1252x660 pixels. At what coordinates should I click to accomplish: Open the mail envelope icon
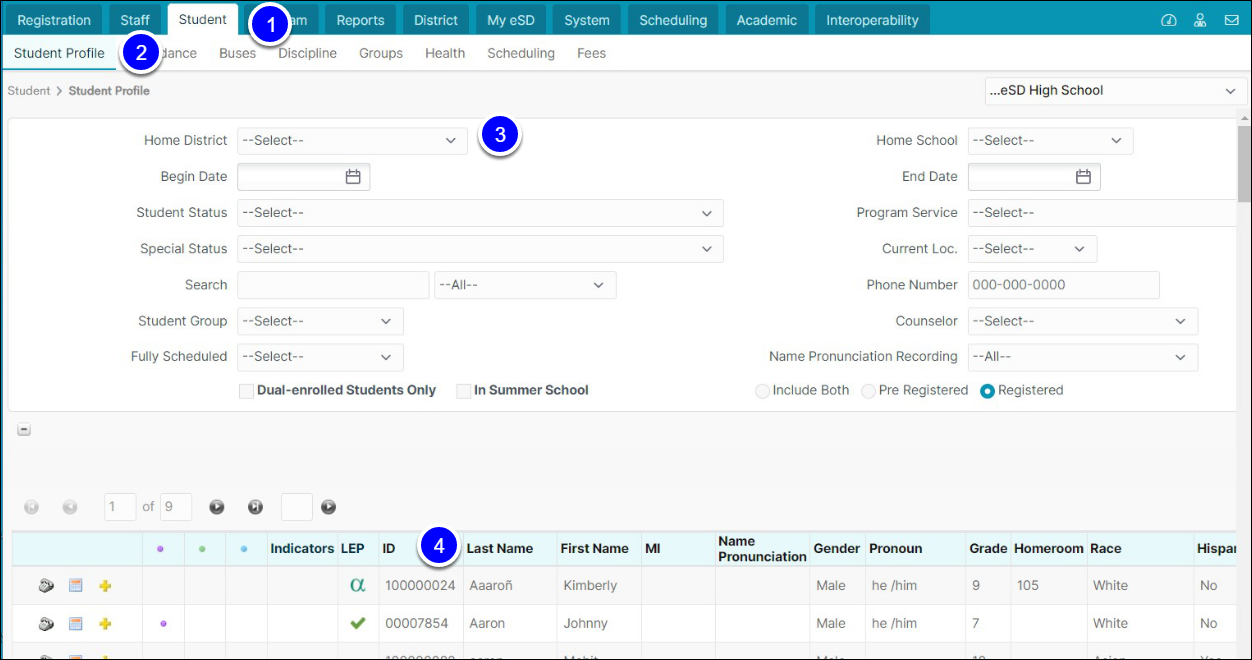coord(1231,20)
